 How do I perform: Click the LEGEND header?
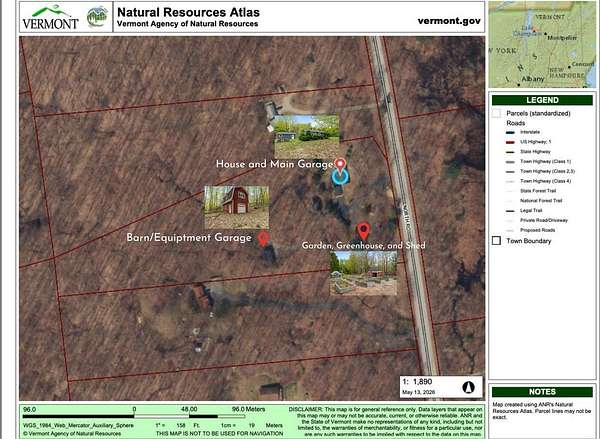pos(542,100)
